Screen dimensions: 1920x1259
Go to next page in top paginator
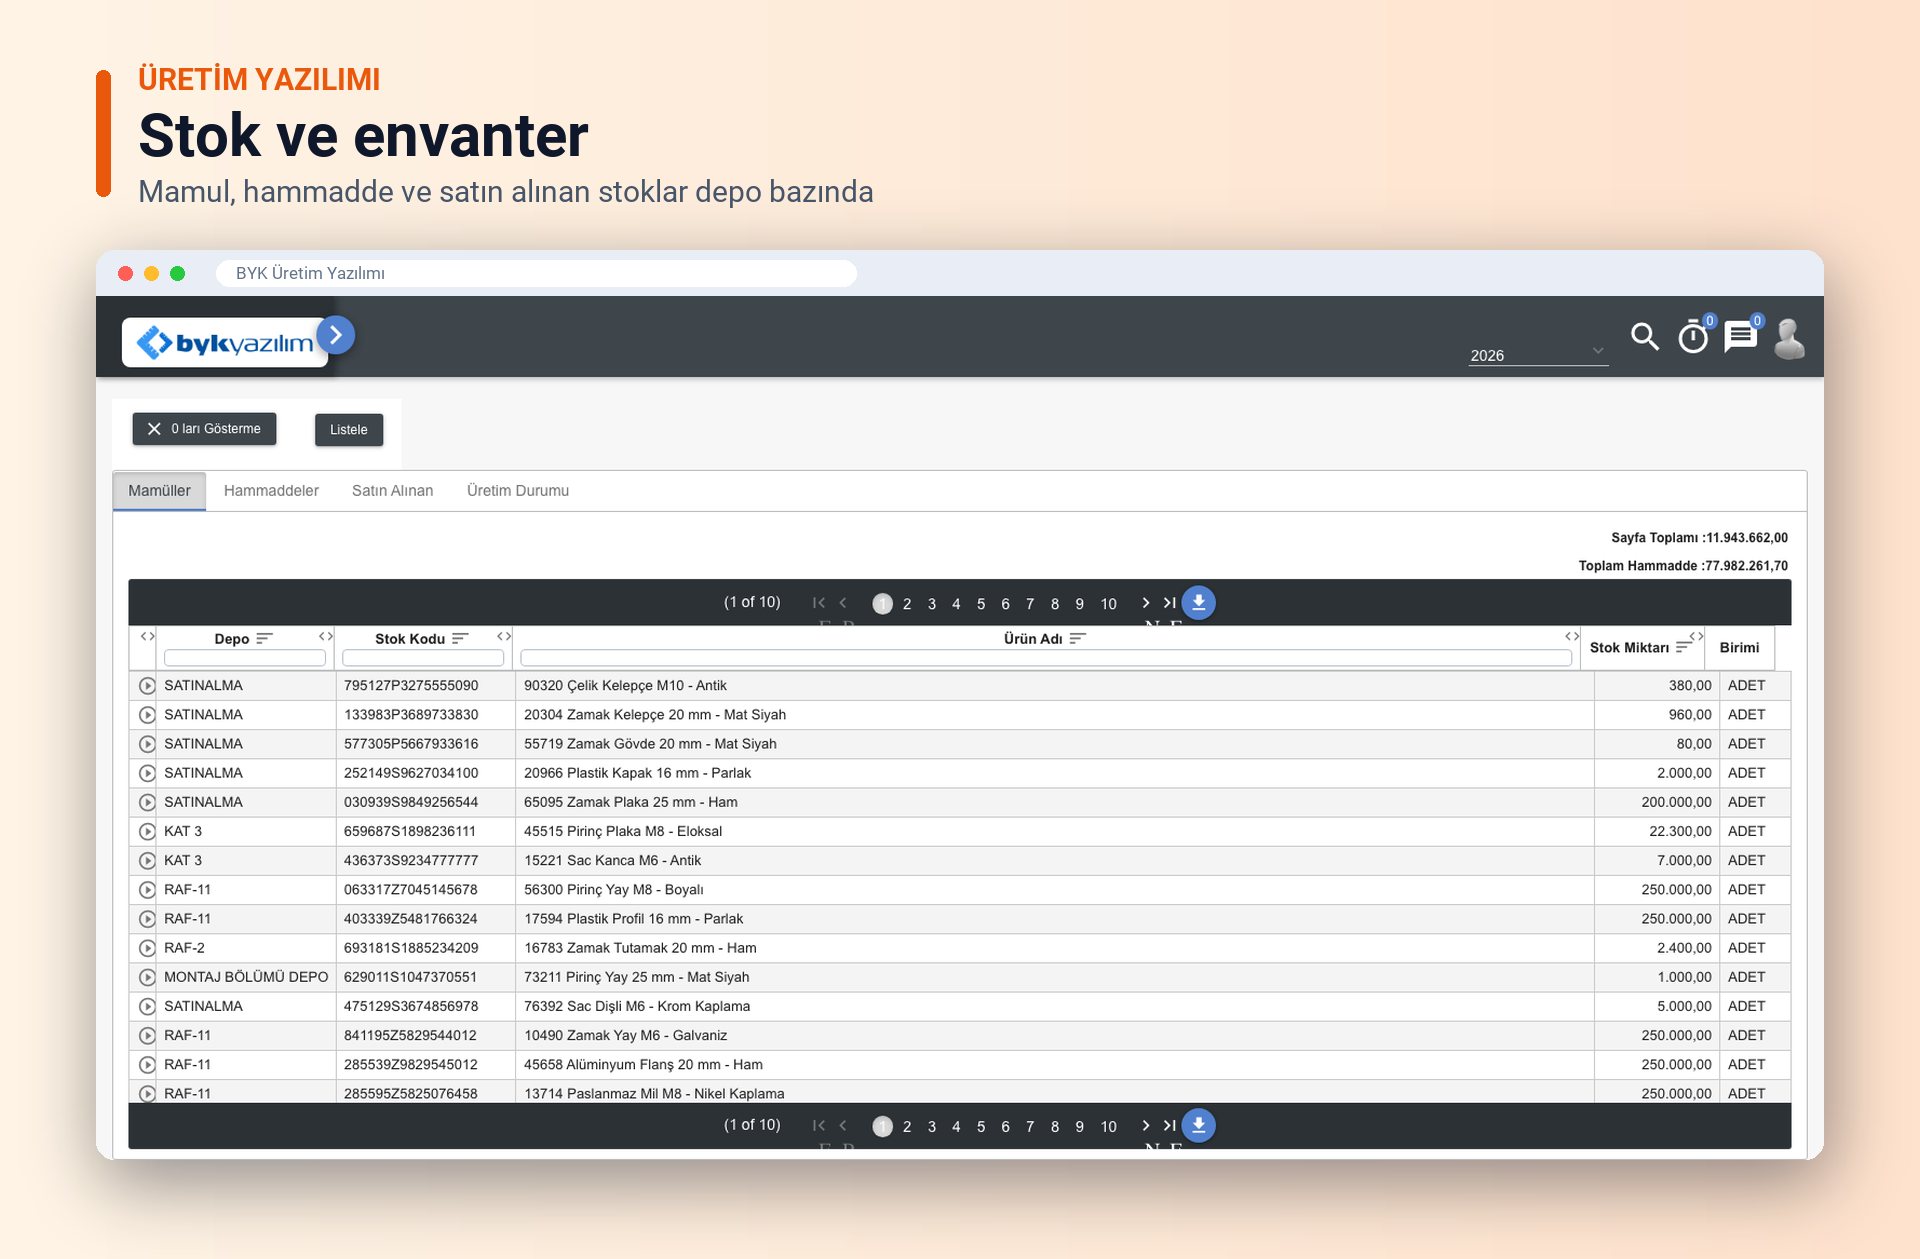[x=1146, y=602]
